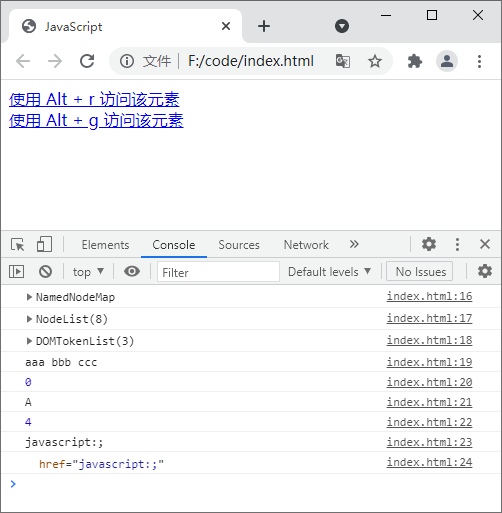Open source link index.html:20
The width and height of the screenshot is (502, 513).
pyautogui.click(x=429, y=382)
